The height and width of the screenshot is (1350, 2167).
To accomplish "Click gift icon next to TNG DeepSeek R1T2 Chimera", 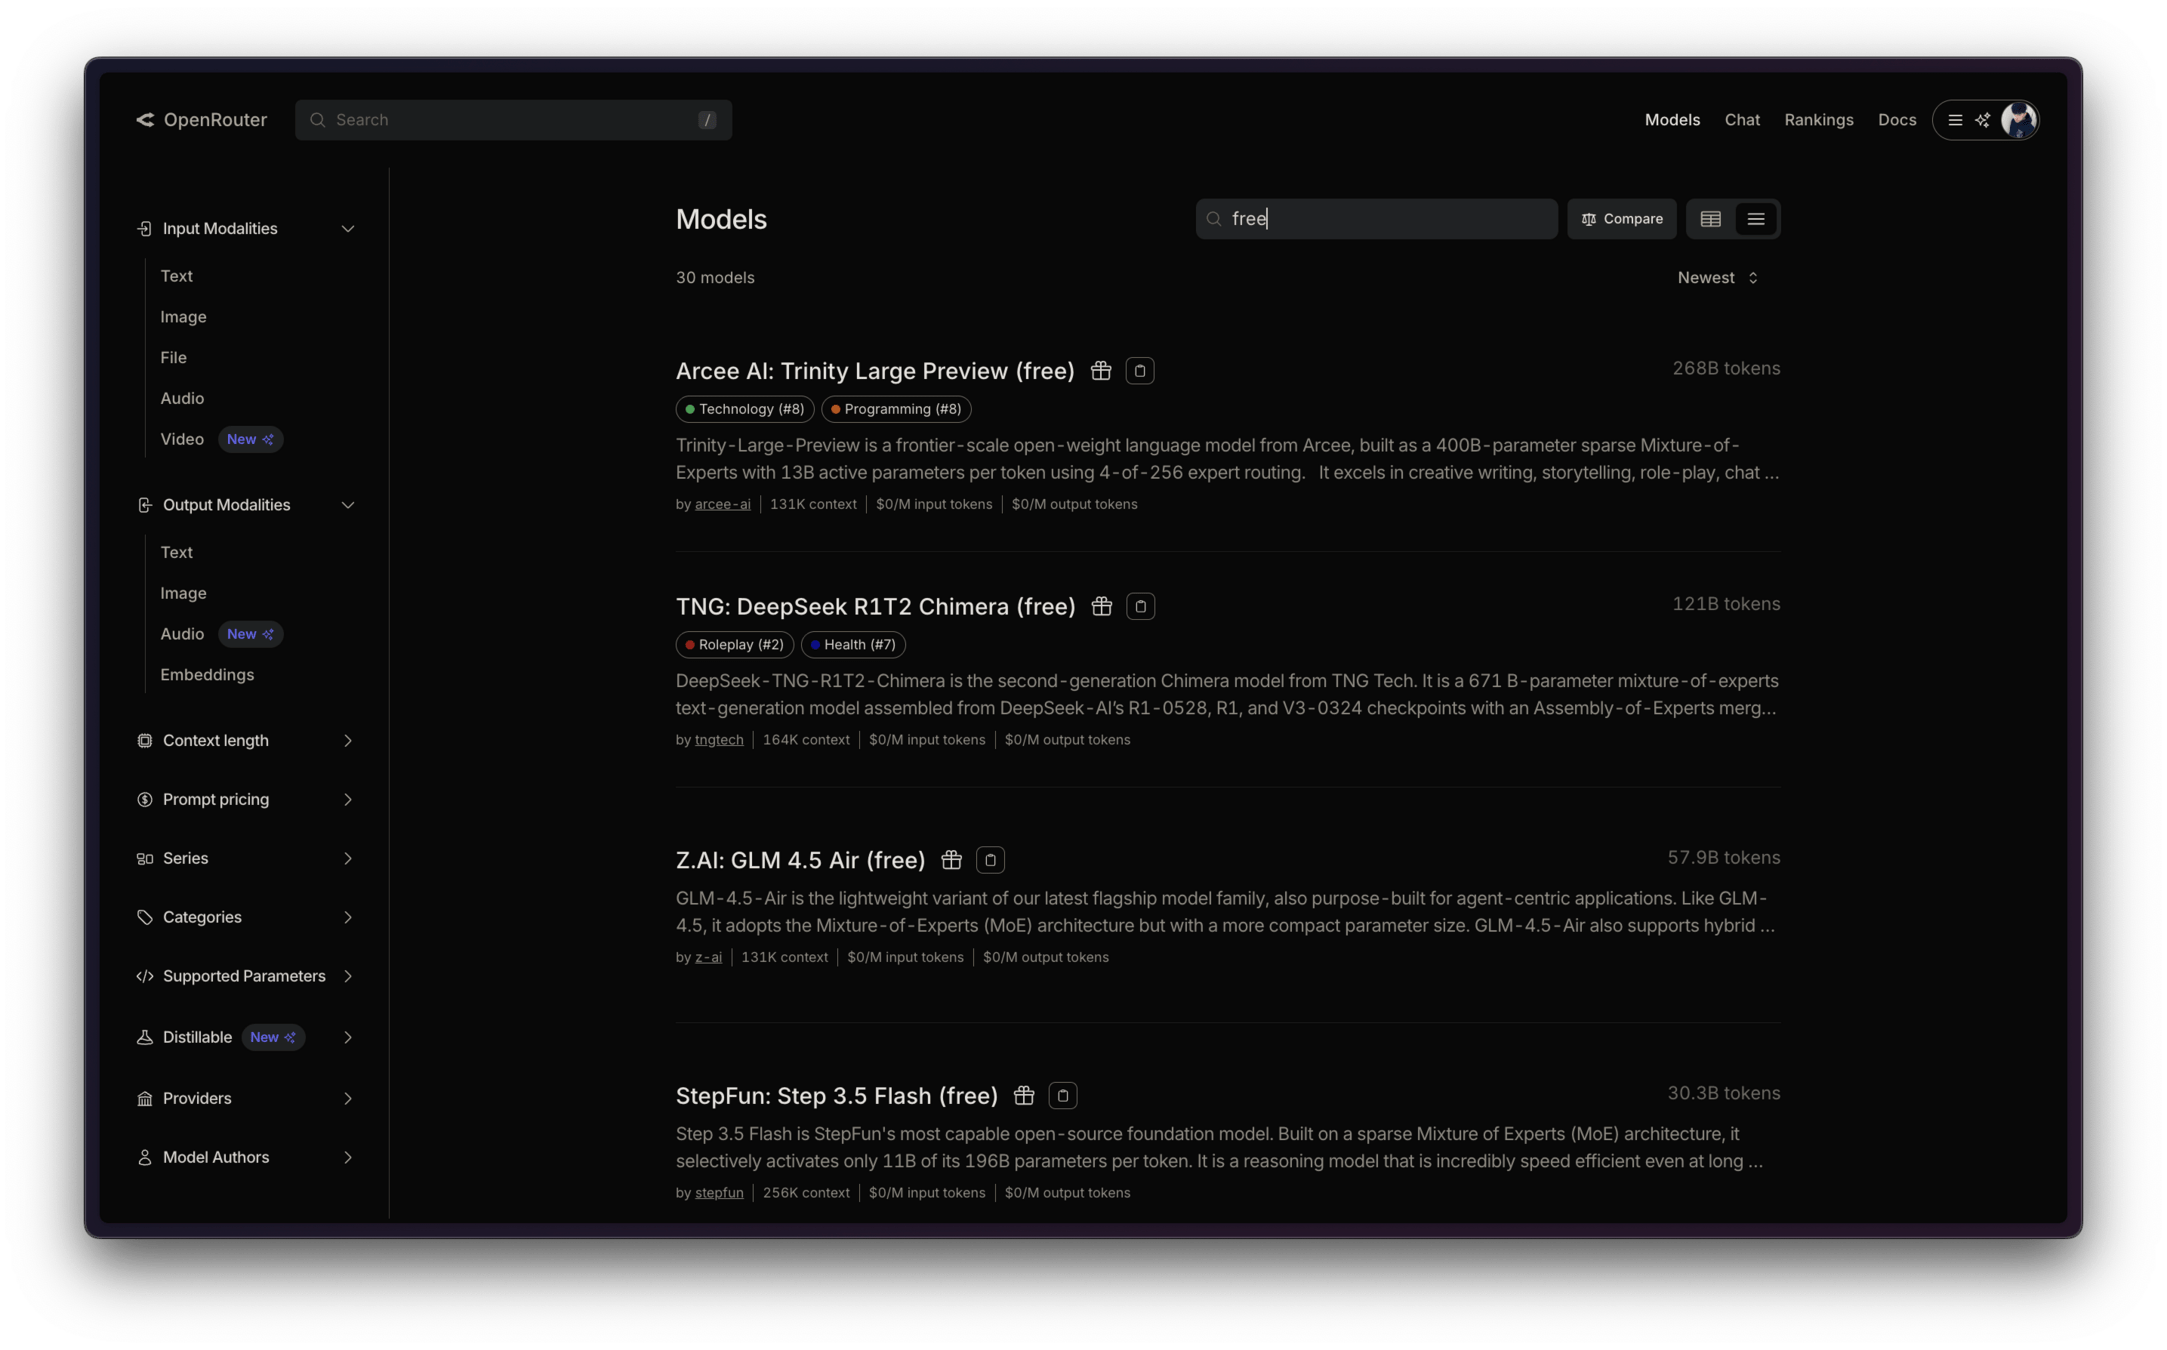I will click(1101, 607).
